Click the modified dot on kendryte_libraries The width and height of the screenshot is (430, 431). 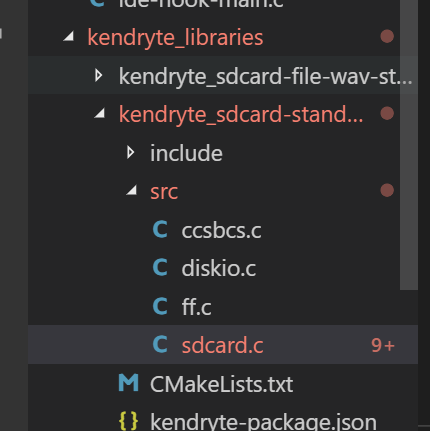(x=387, y=36)
